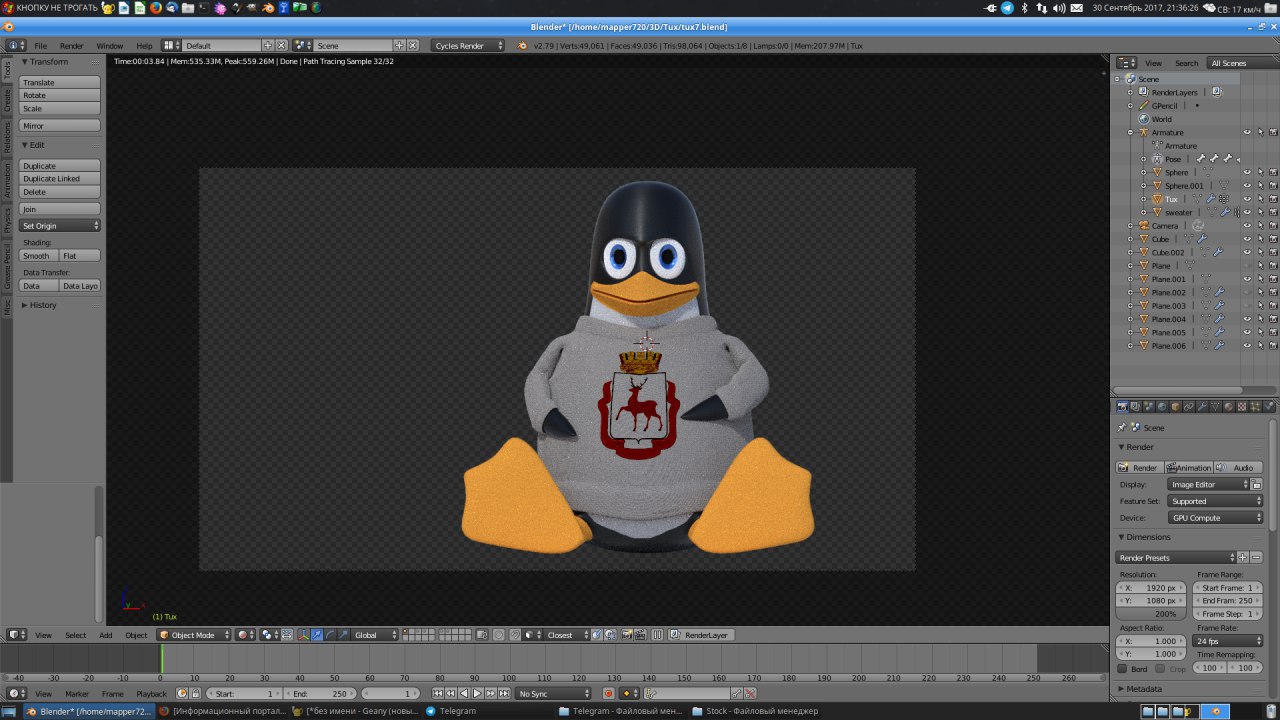Open the World properties tab

(1162, 407)
